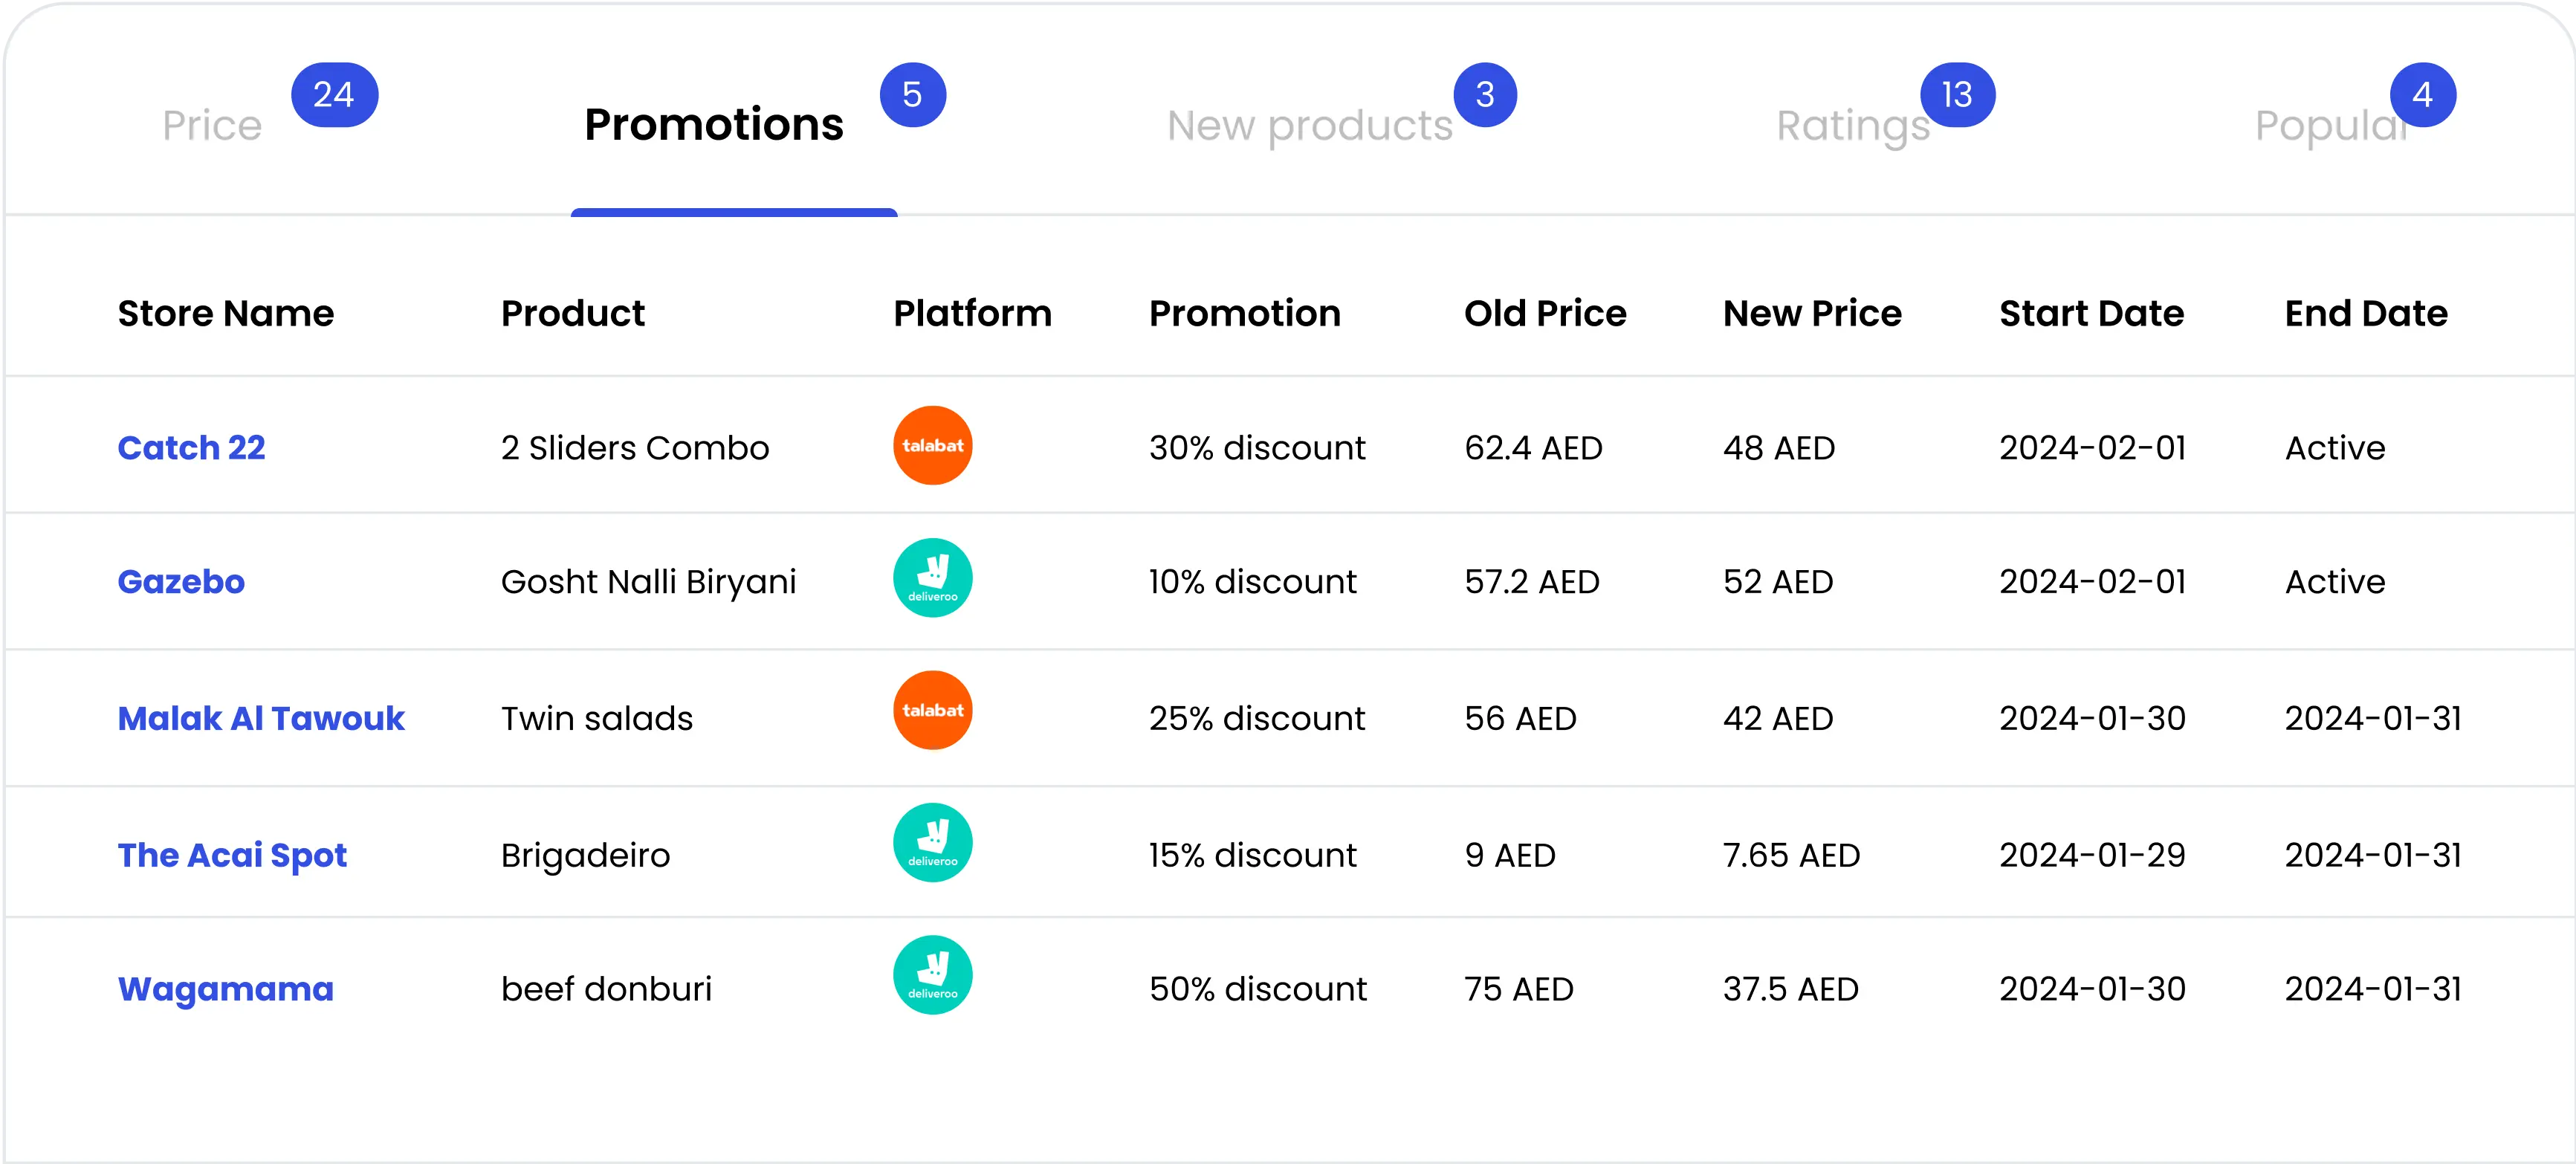Click the 5 badge on Promotions tab
Image resolution: width=2576 pixels, height=1164 pixels.
pyautogui.click(x=912, y=95)
